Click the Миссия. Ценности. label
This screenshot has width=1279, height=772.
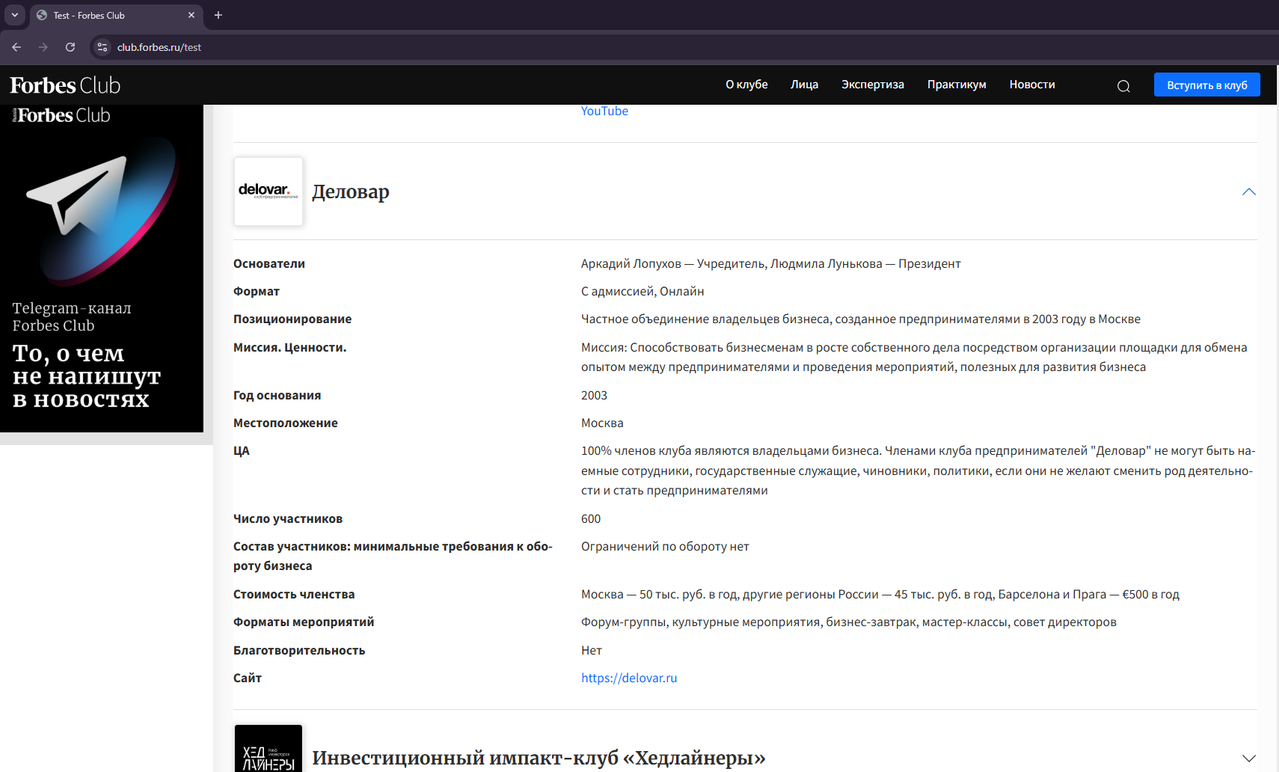pos(290,348)
